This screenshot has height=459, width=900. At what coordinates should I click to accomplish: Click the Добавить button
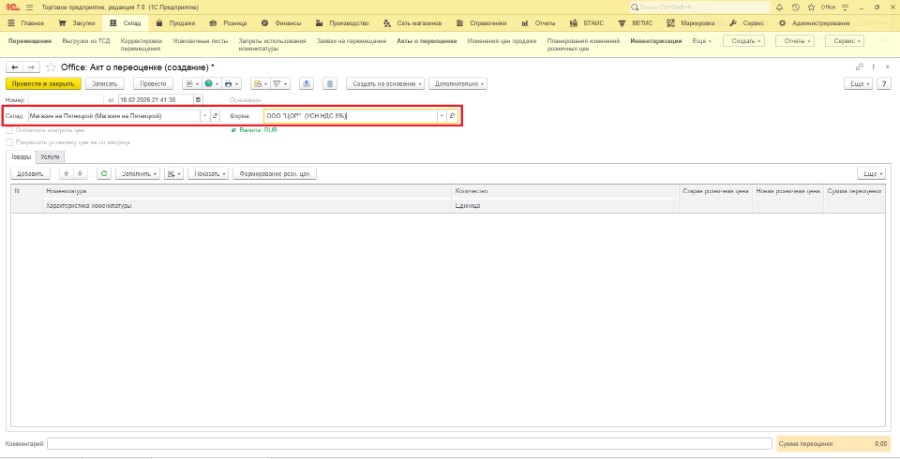(x=30, y=173)
